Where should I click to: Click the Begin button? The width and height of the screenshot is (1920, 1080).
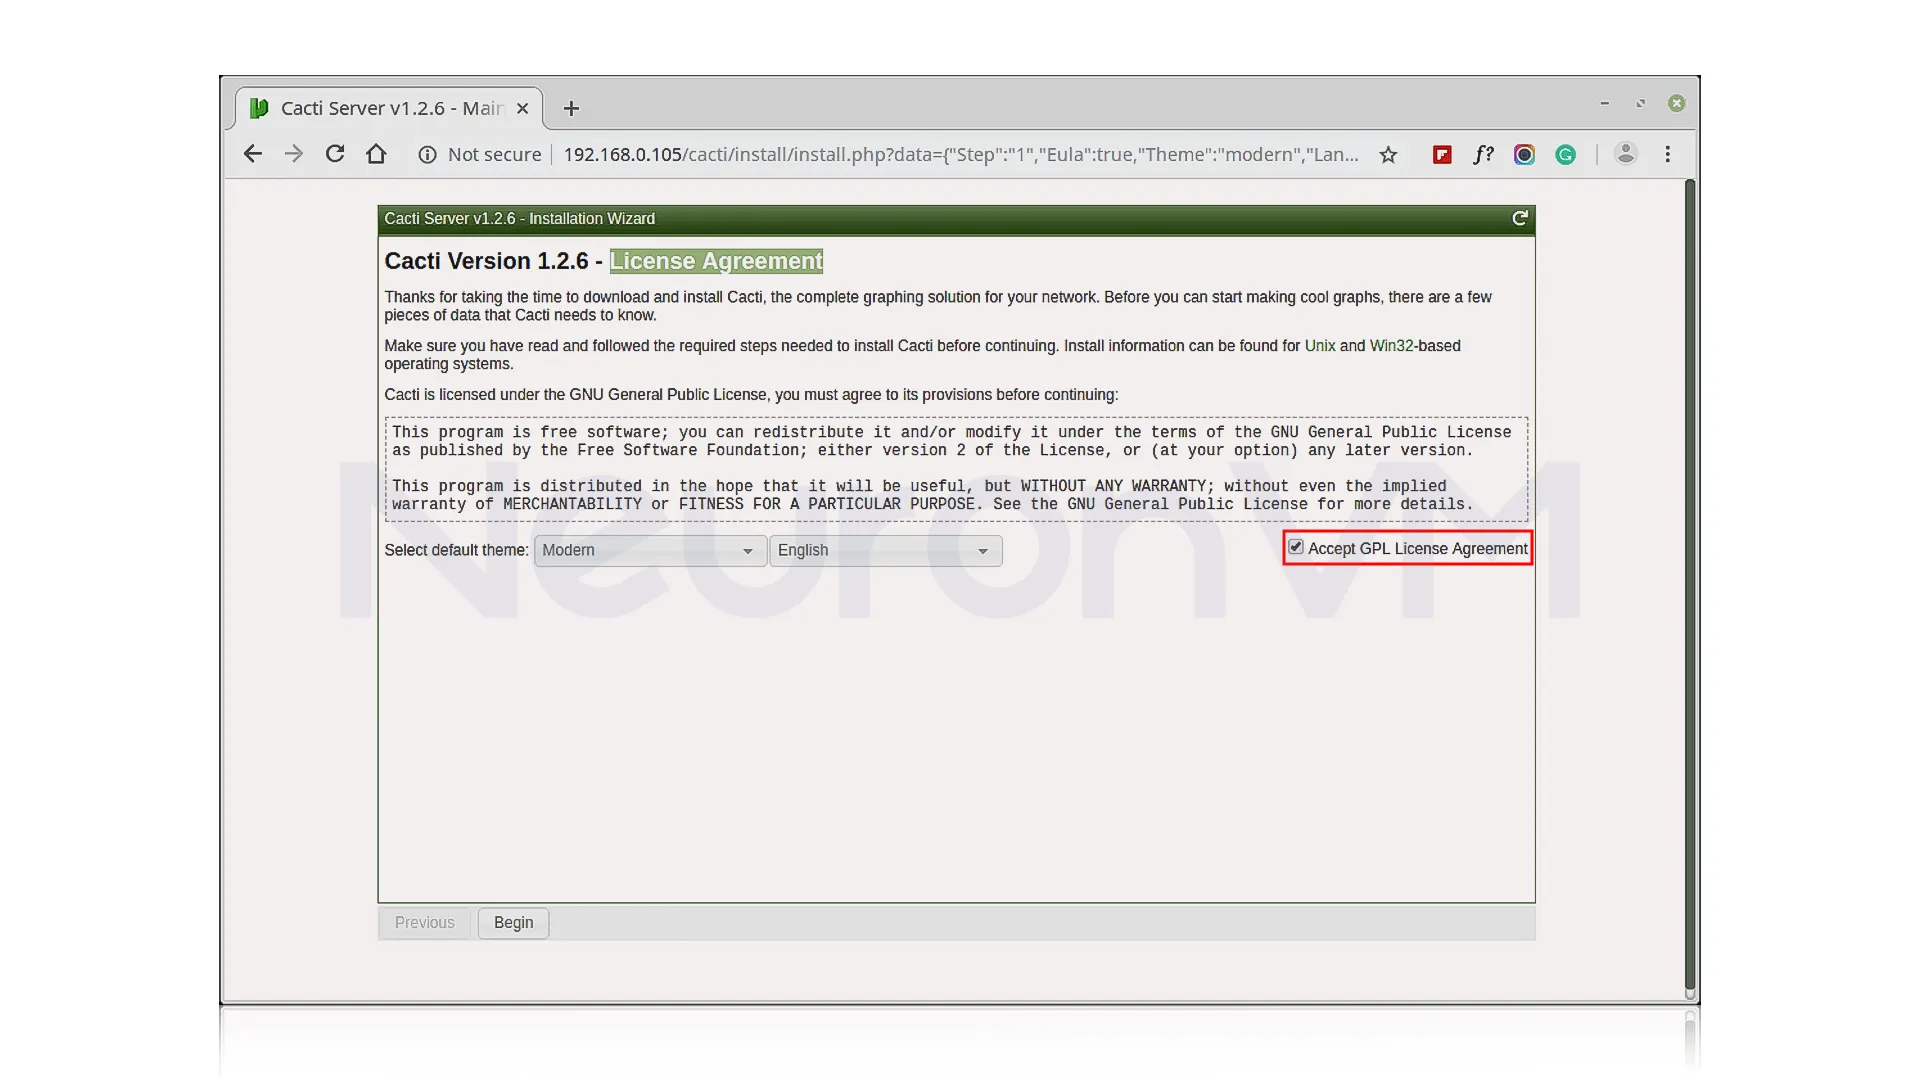(x=513, y=922)
